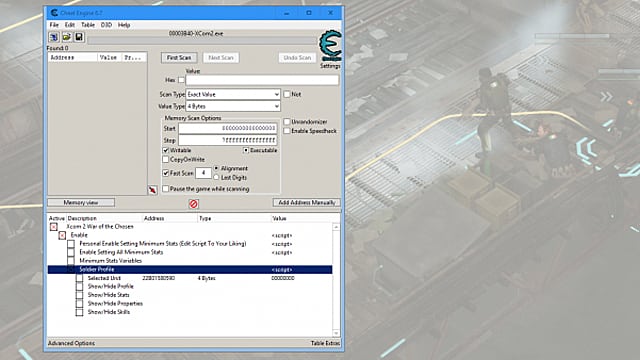Open the process list icon
This screenshot has height=360, width=640.
click(x=54, y=38)
